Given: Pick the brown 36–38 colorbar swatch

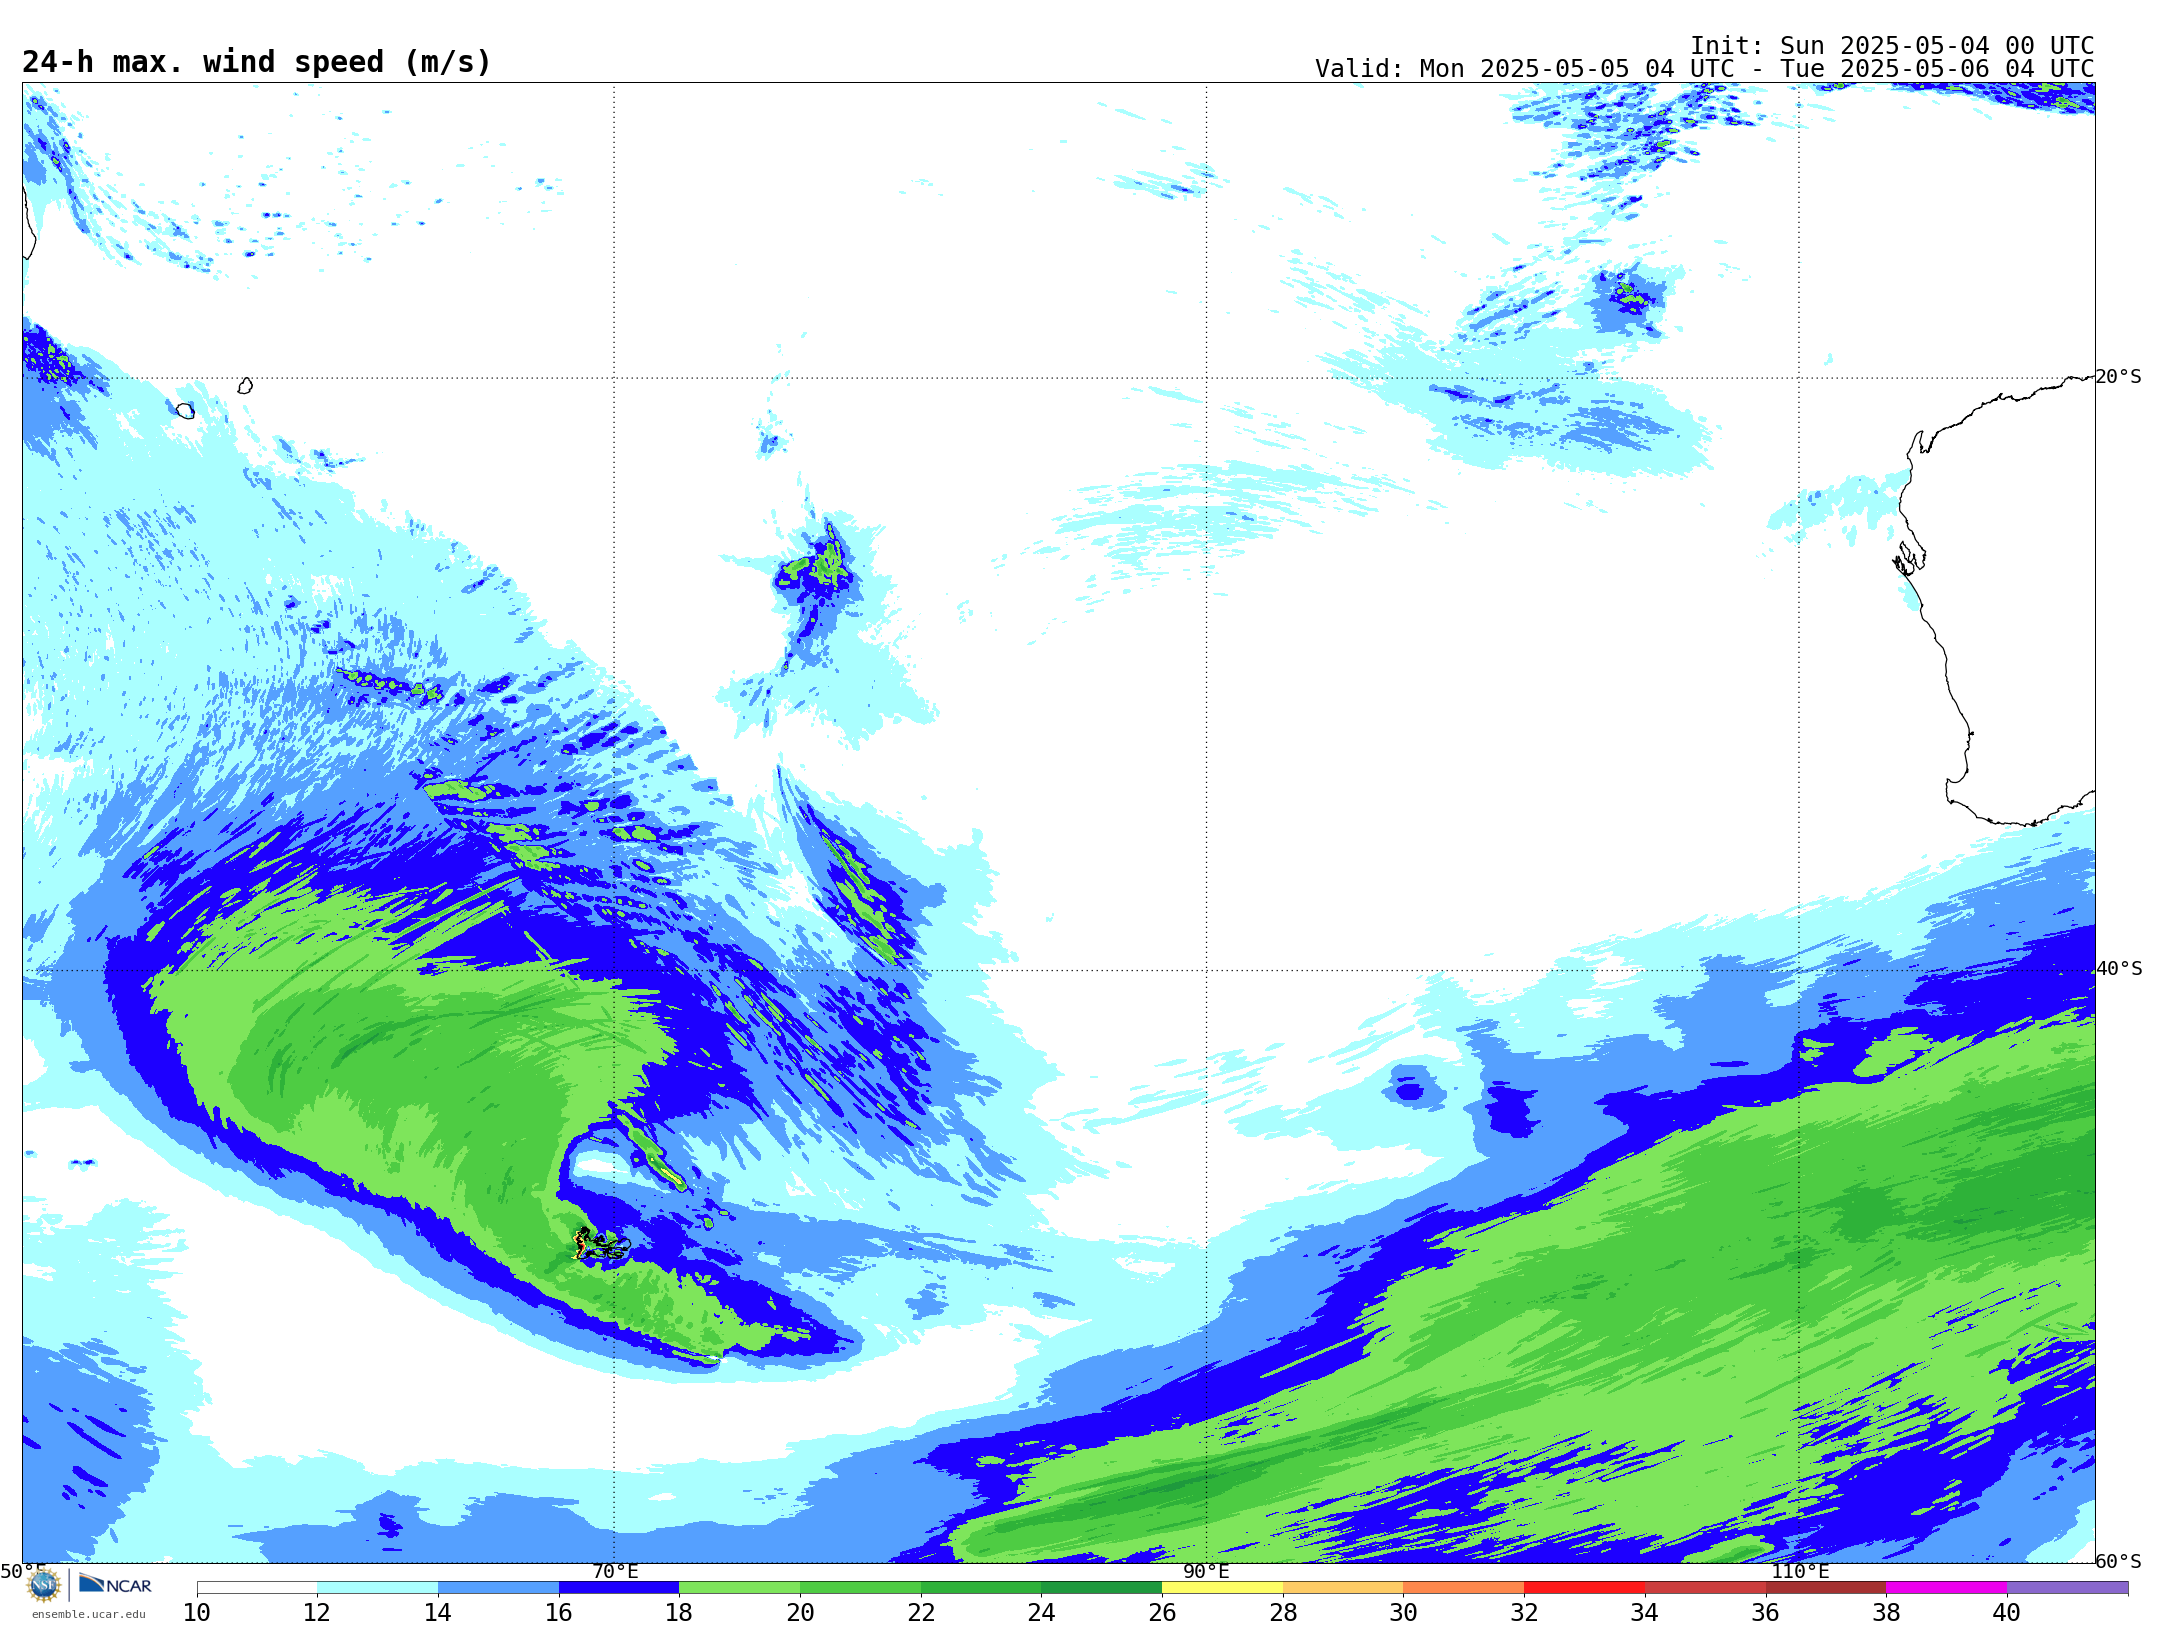Looking at the screenshot, I should tap(1825, 1588).
